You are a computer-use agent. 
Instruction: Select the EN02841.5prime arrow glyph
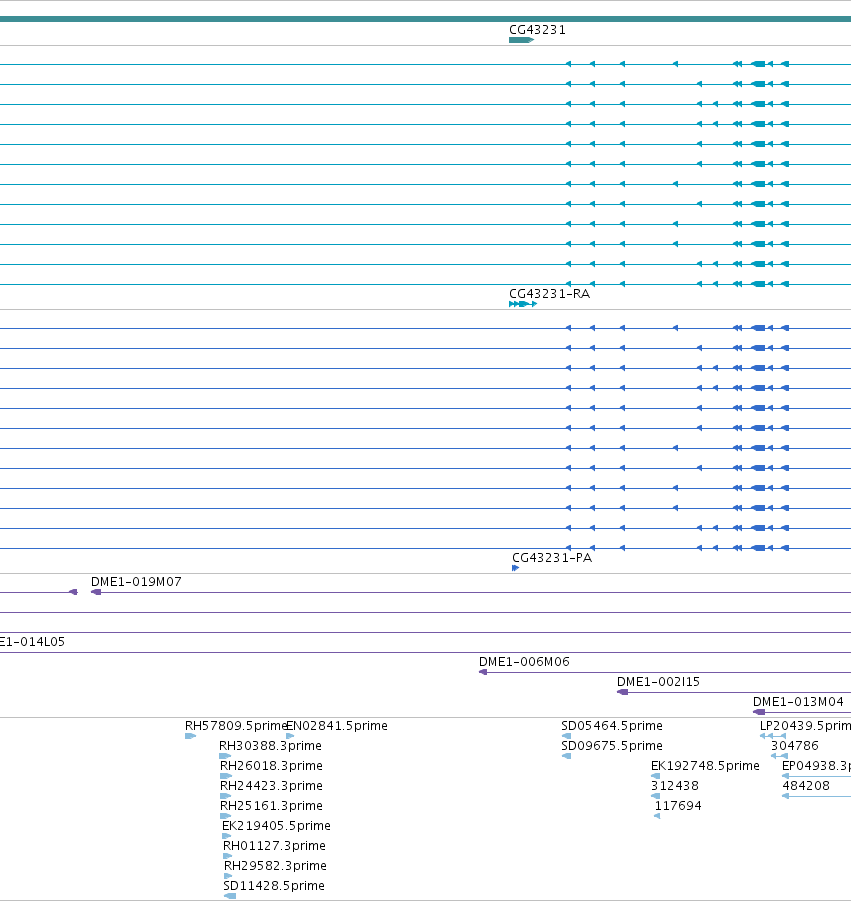(x=290, y=736)
